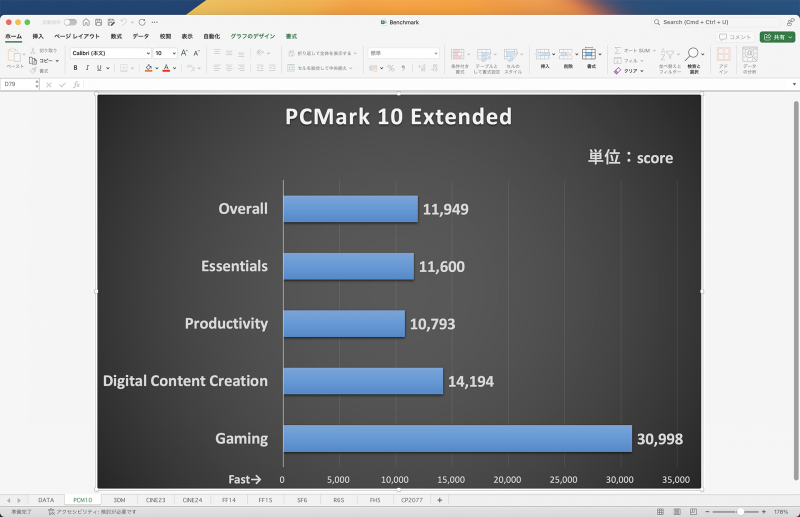Click the Format cells icon
This screenshot has width=800, height=517.
[x=589, y=54]
